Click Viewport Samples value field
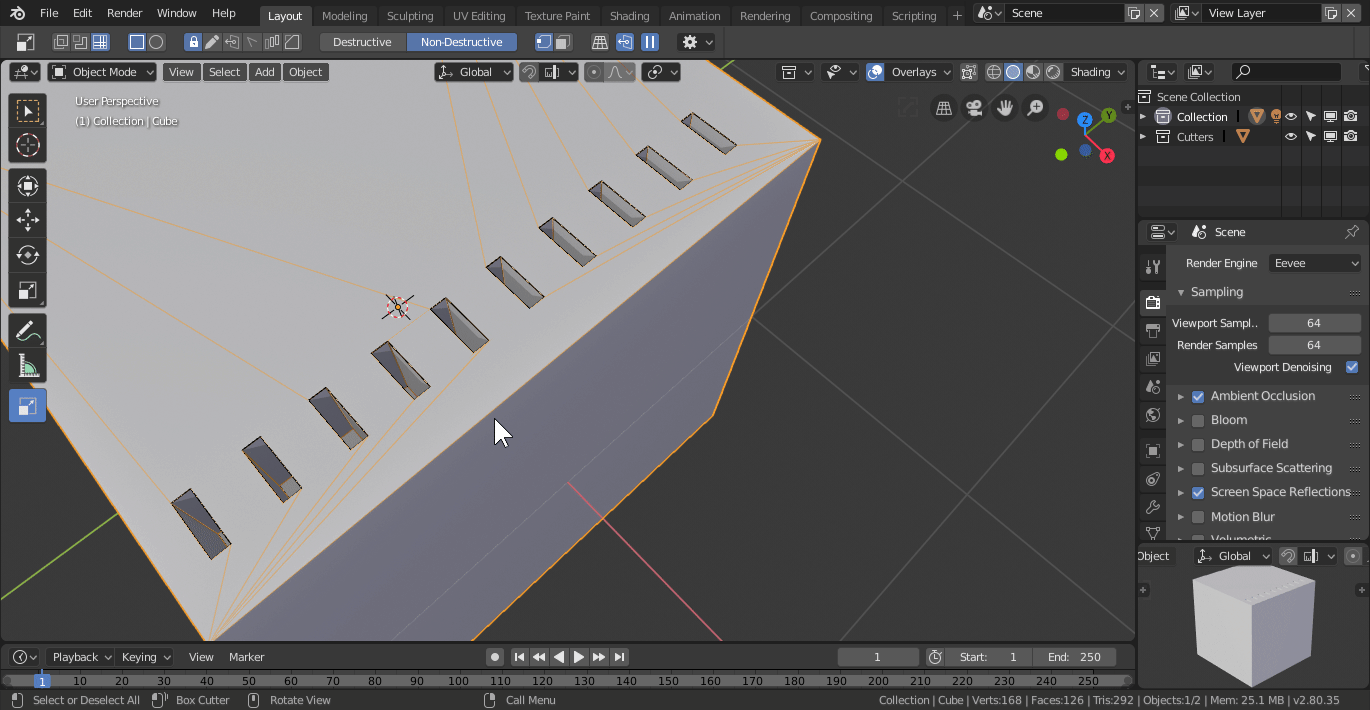Screen dimensions: 1370x710 coord(1313,323)
